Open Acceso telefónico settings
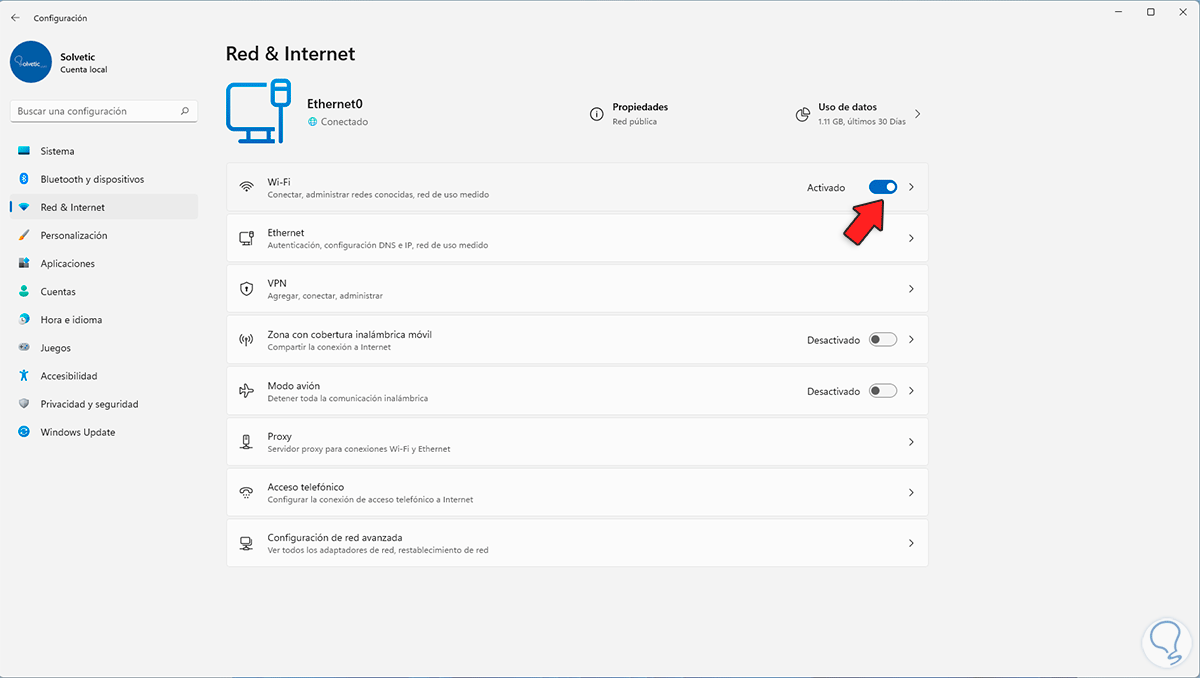This screenshot has height=678, width=1200. coord(577,492)
